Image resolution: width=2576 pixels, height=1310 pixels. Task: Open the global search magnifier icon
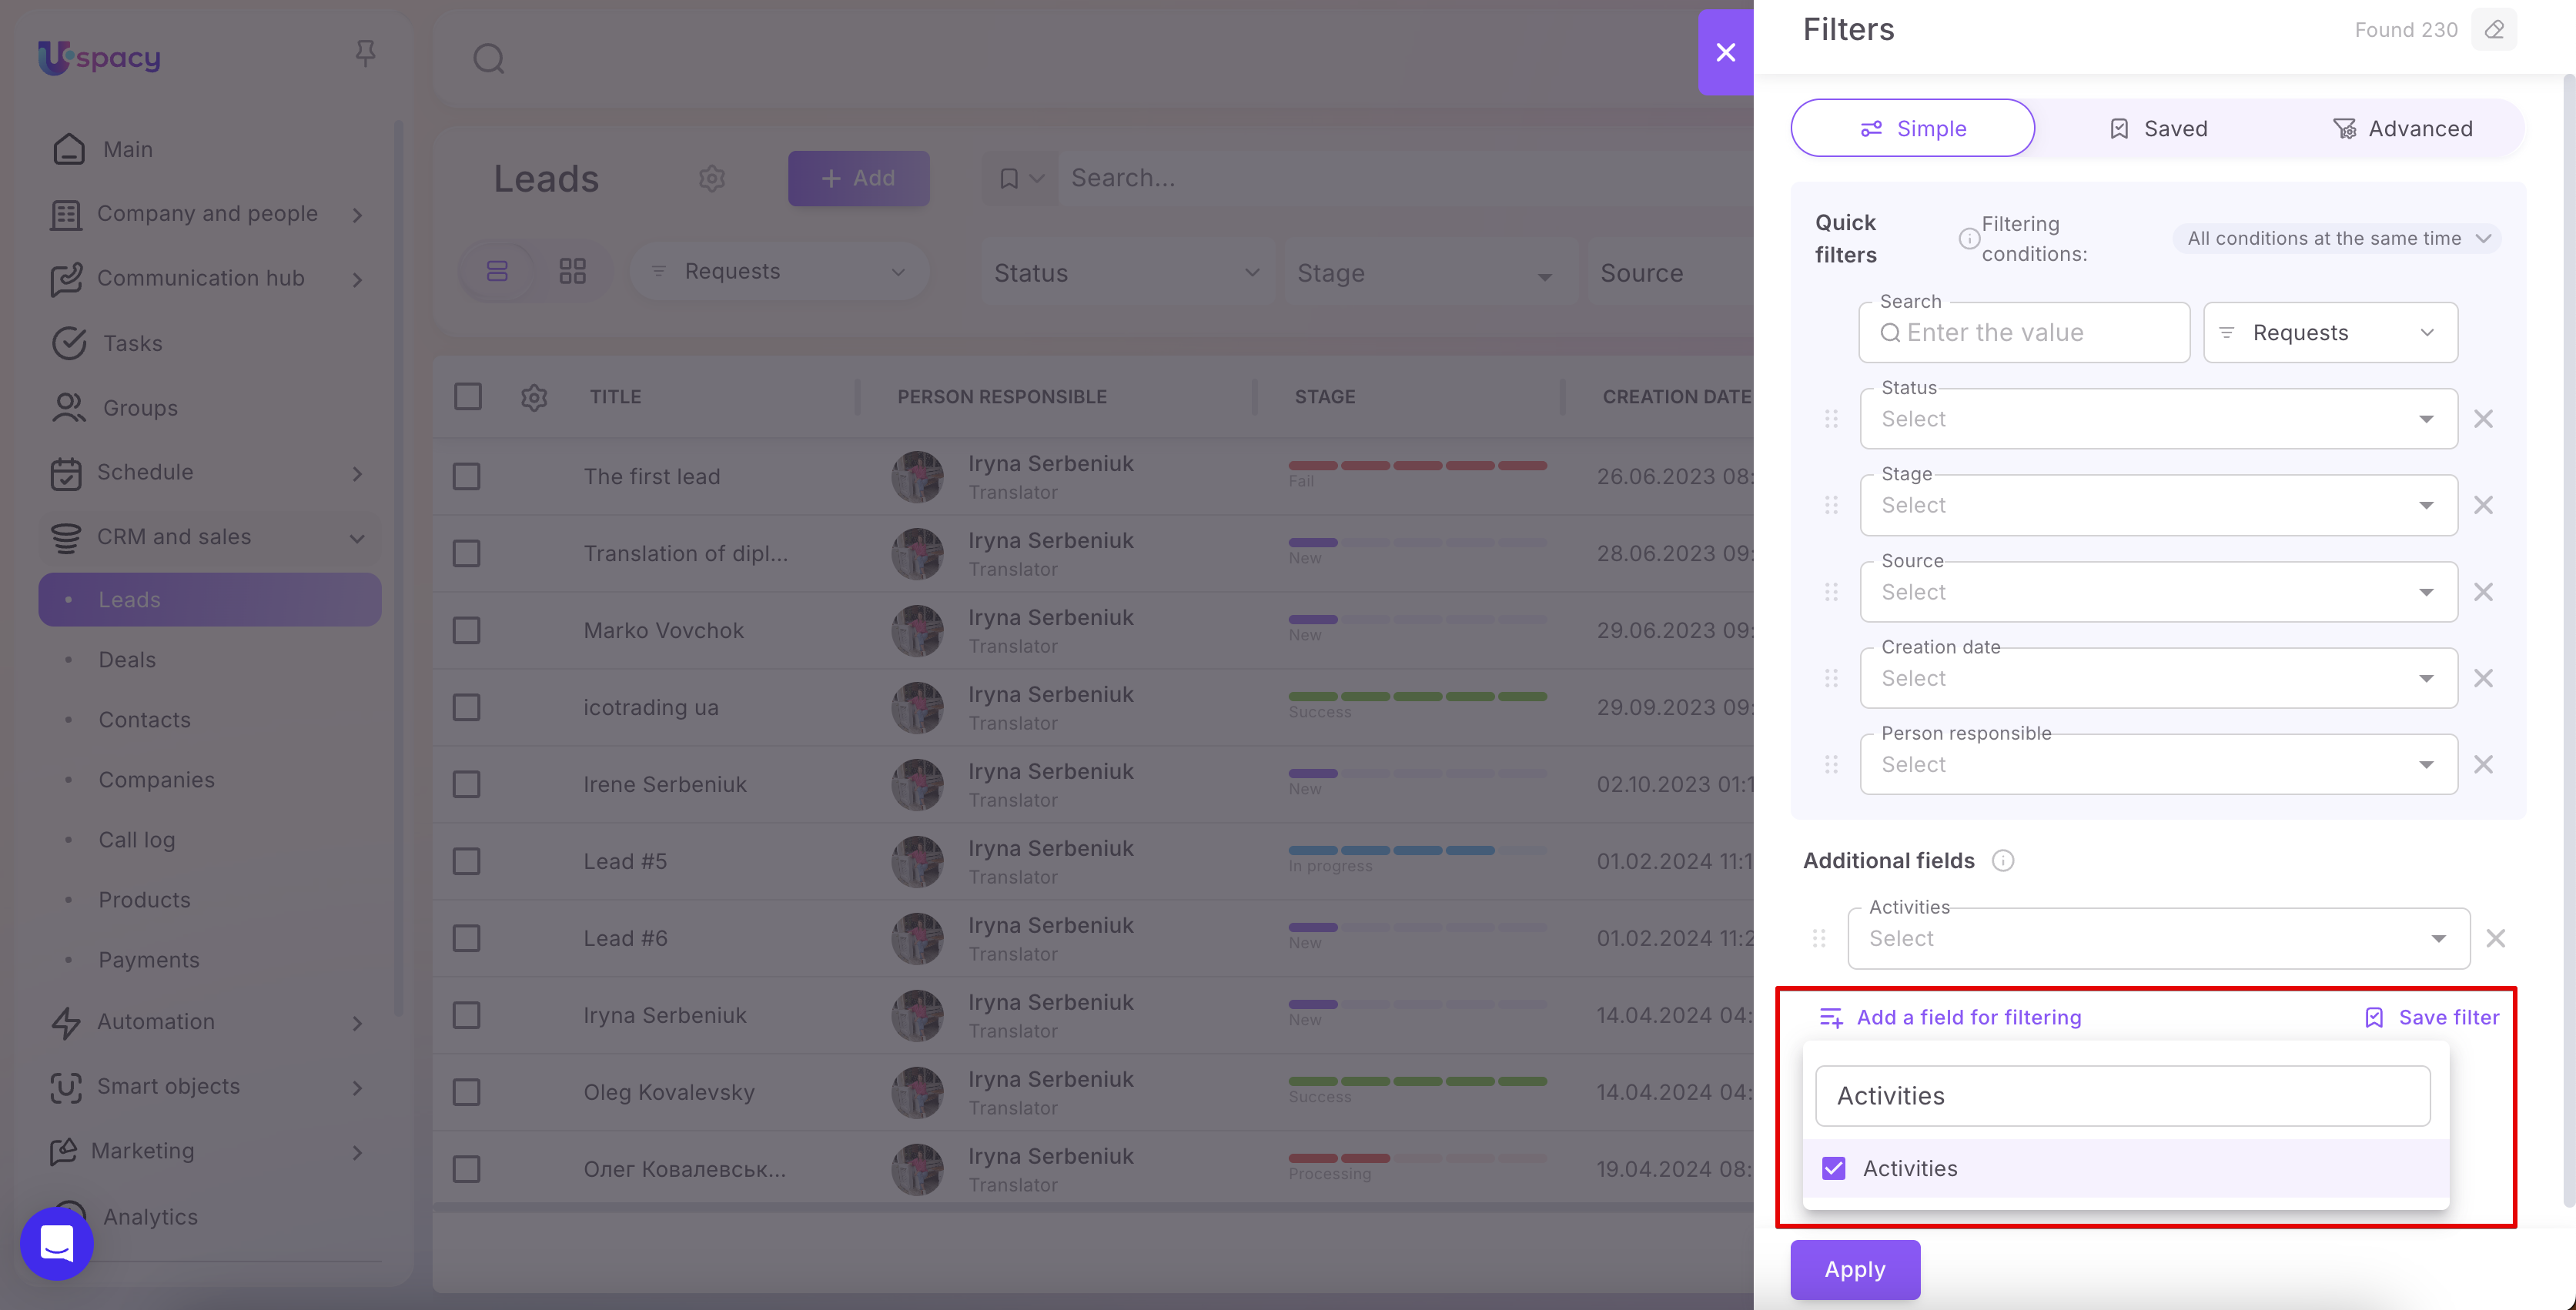pyautogui.click(x=488, y=58)
